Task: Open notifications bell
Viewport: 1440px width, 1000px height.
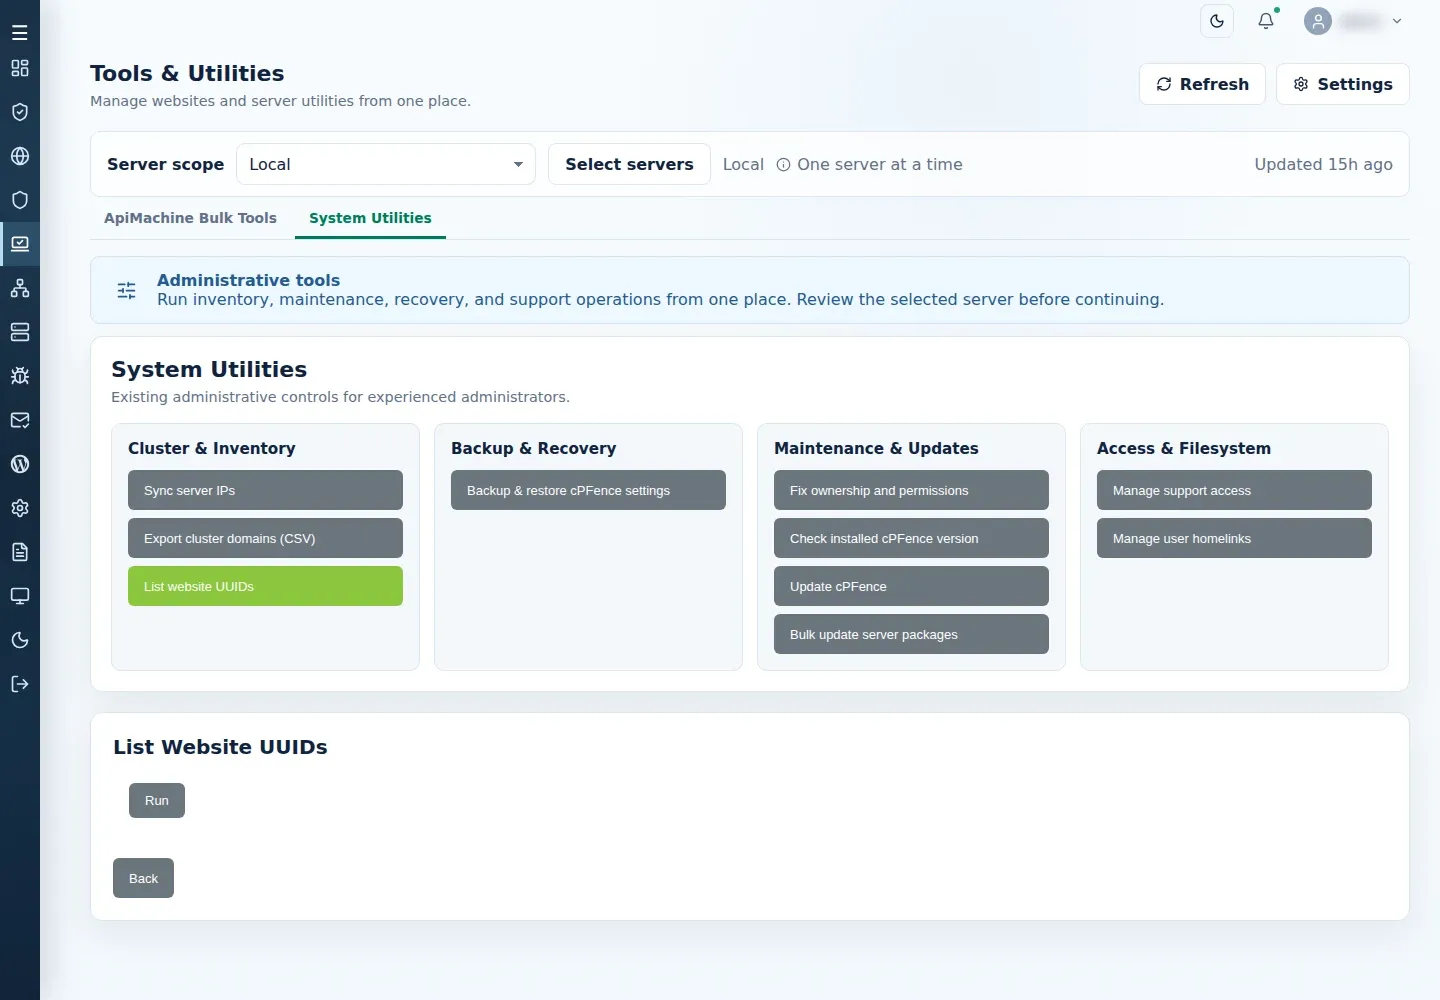Action: (x=1266, y=21)
